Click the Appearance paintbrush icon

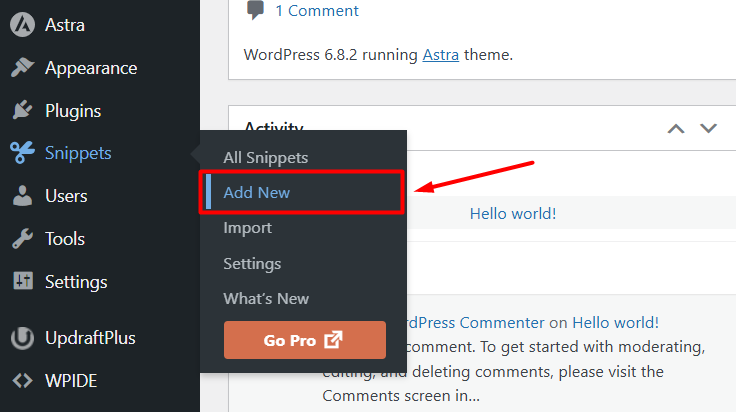22,68
